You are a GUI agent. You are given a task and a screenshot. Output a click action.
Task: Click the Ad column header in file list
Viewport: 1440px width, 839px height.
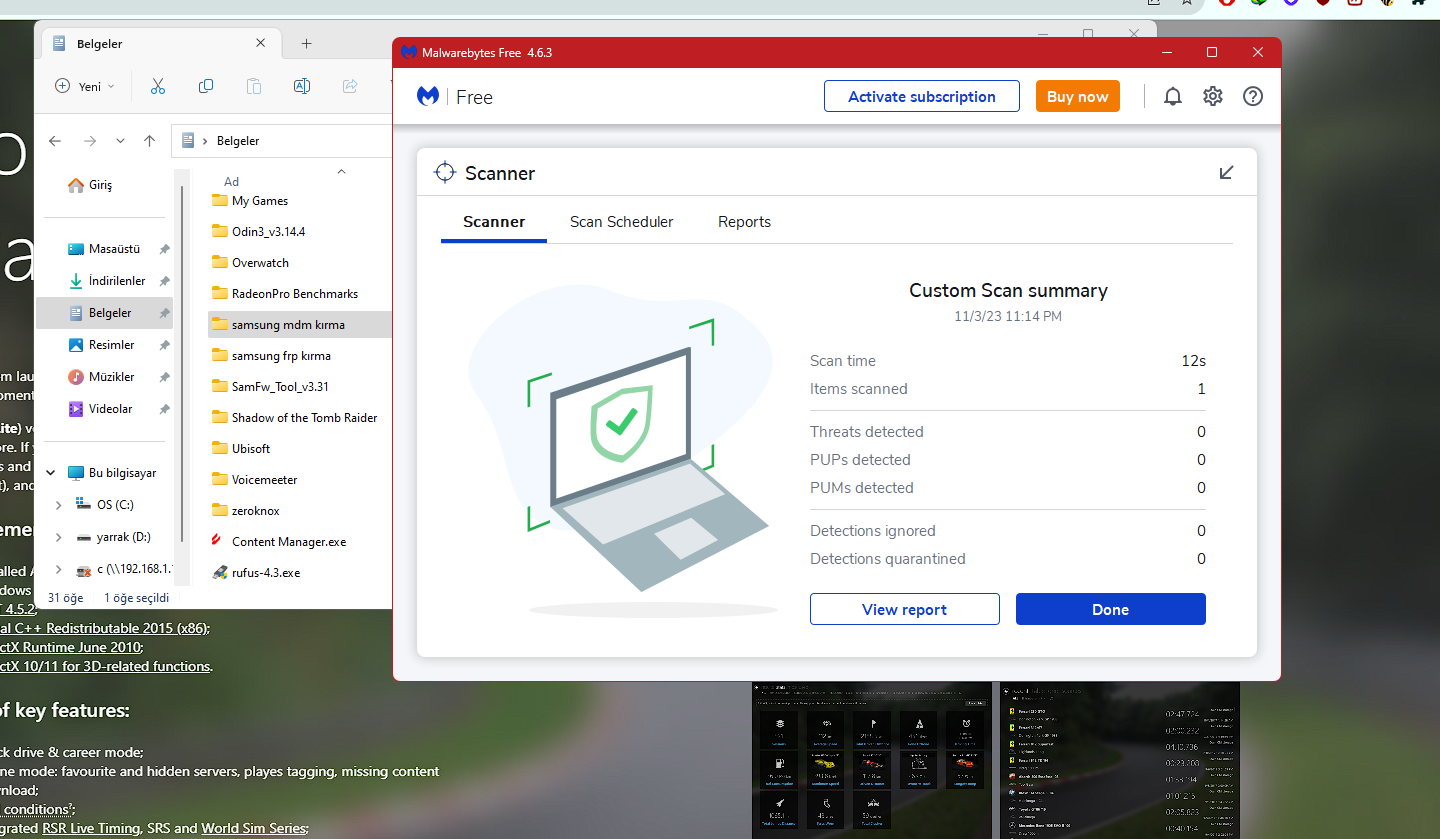(232, 182)
